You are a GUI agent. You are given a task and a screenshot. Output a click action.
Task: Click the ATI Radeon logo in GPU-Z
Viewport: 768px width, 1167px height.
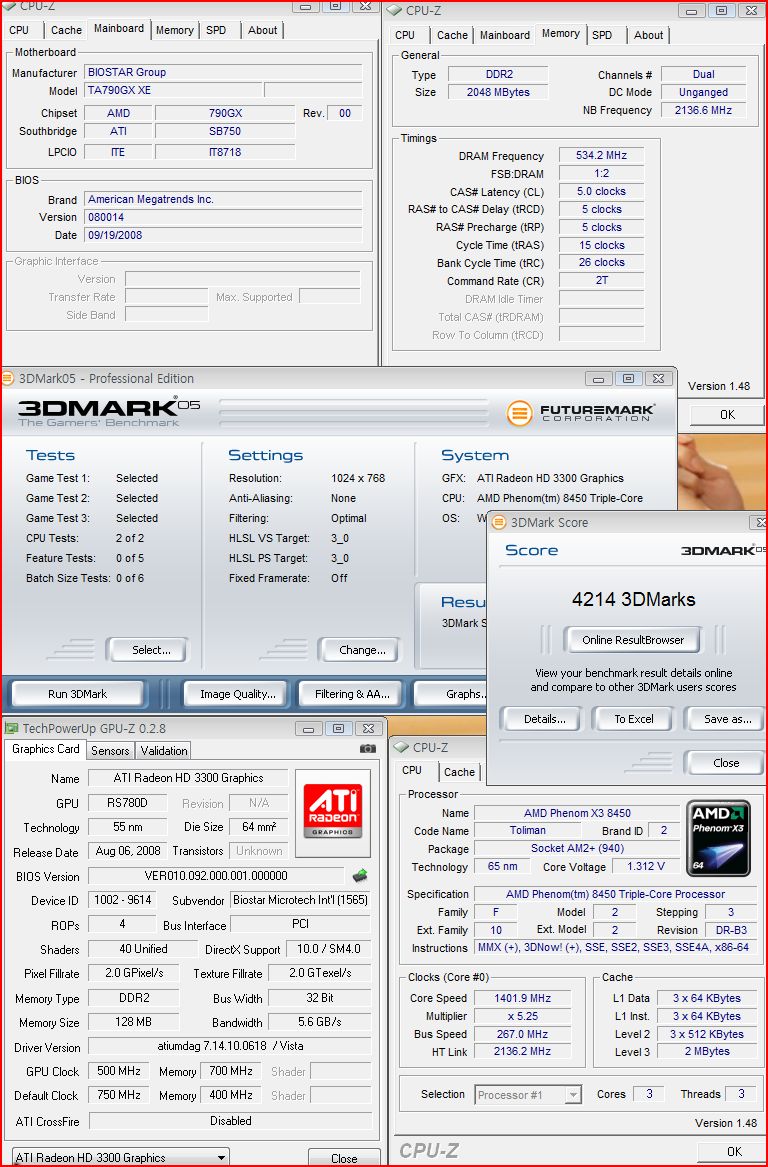[333, 813]
